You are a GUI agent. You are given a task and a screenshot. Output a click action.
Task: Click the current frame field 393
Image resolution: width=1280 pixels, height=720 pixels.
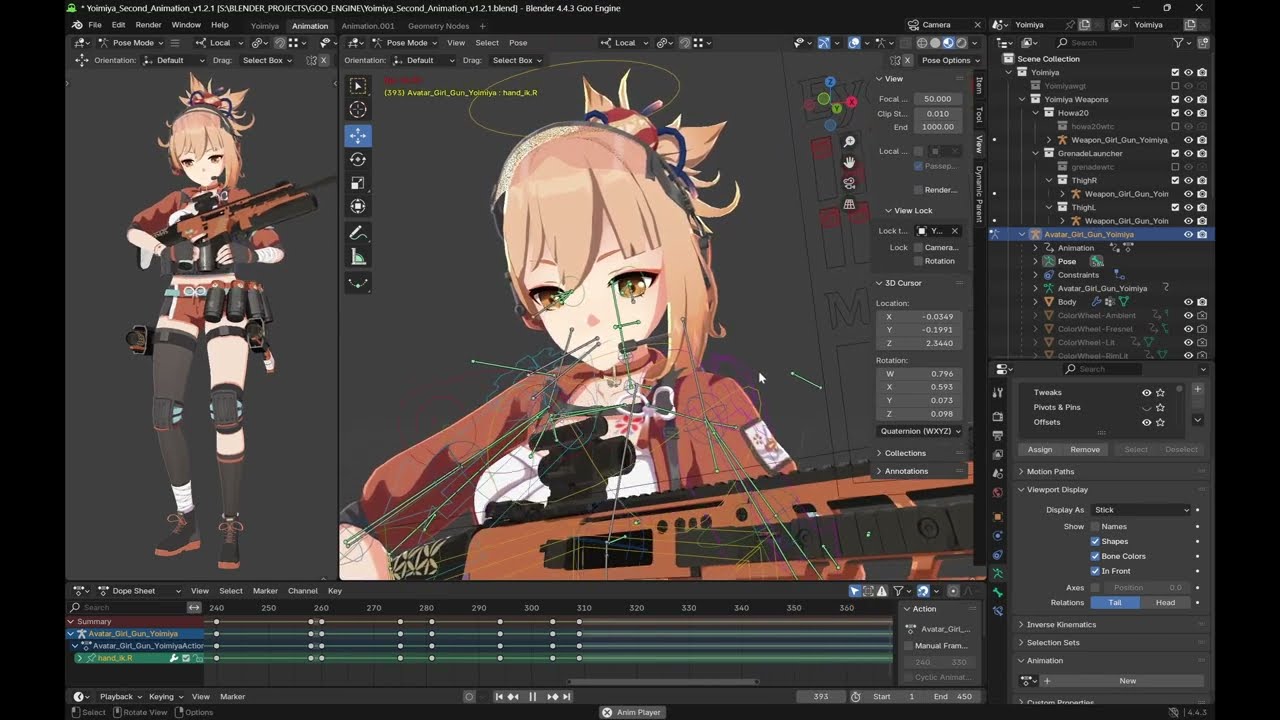click(x=821, y=697)
